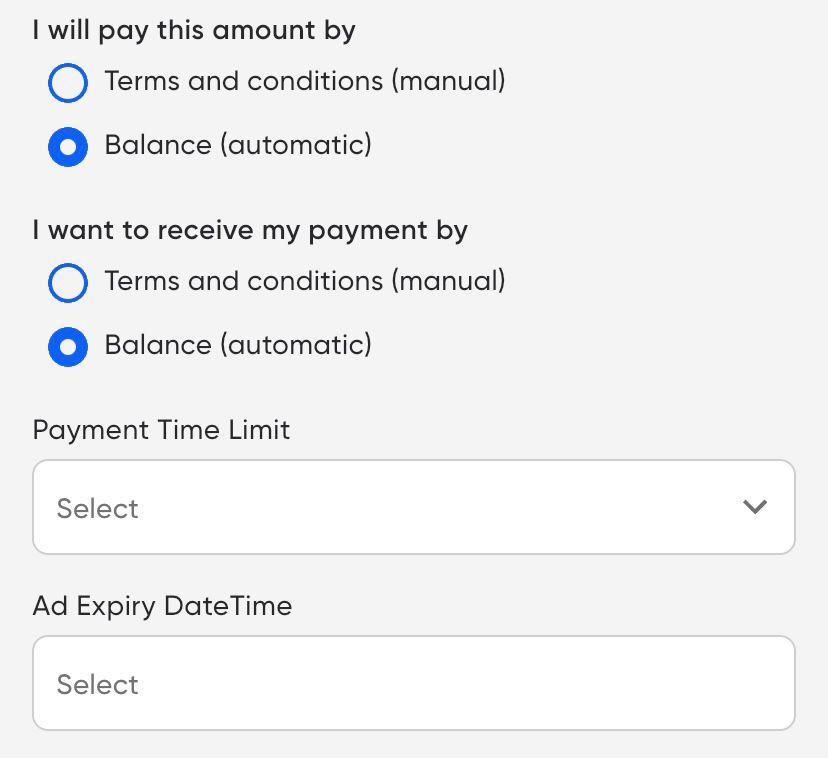Select Balance (automatic) radio under pay amount

click(x=68, y=146)
